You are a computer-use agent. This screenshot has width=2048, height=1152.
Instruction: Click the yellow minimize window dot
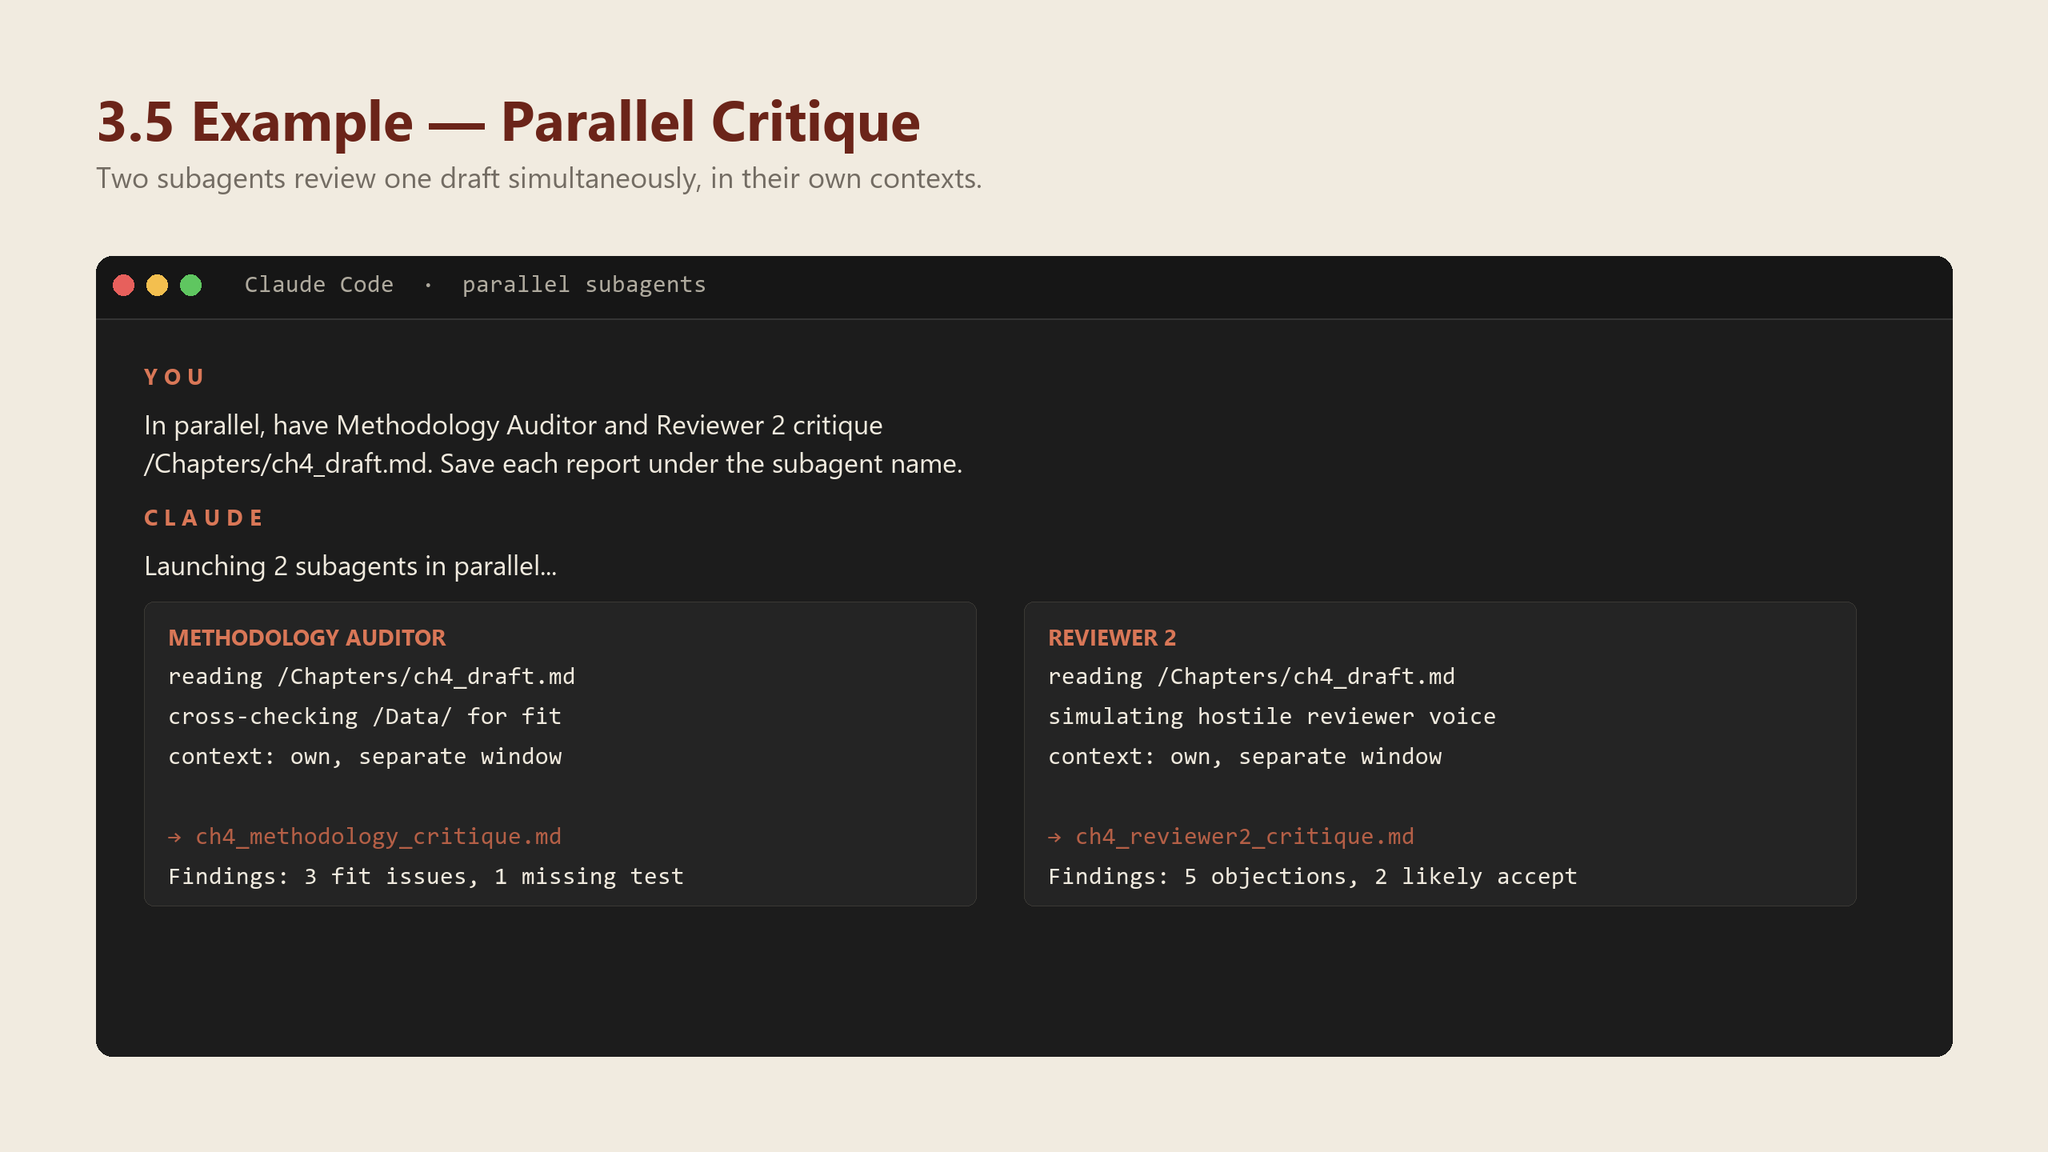coord(157,285)
